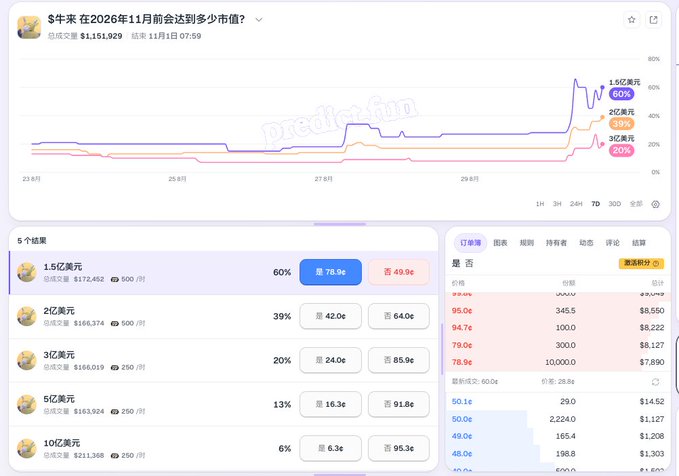Screen dimensions: 679x476
Task: Select the 95.0¢ ask order row
Action: (558, 311)
